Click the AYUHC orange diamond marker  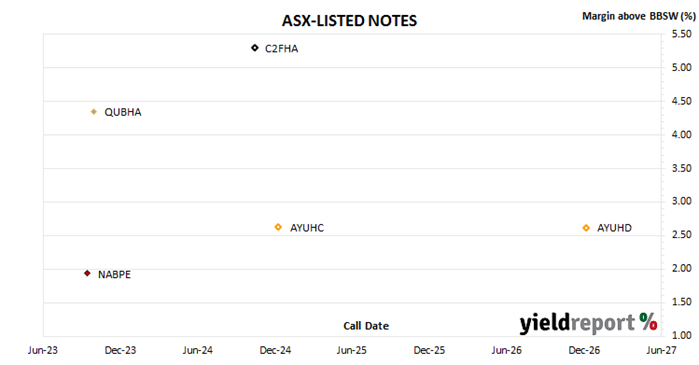278,227
